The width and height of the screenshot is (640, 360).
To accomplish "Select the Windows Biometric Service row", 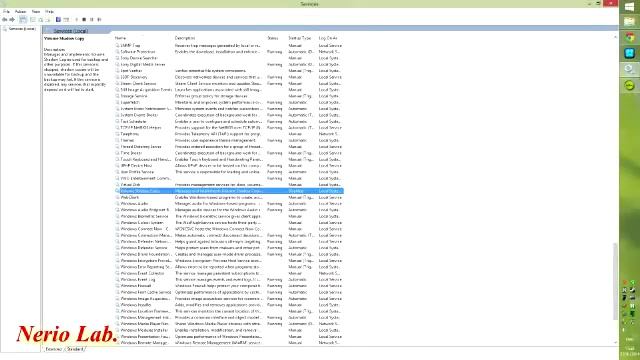I will 229,216.
